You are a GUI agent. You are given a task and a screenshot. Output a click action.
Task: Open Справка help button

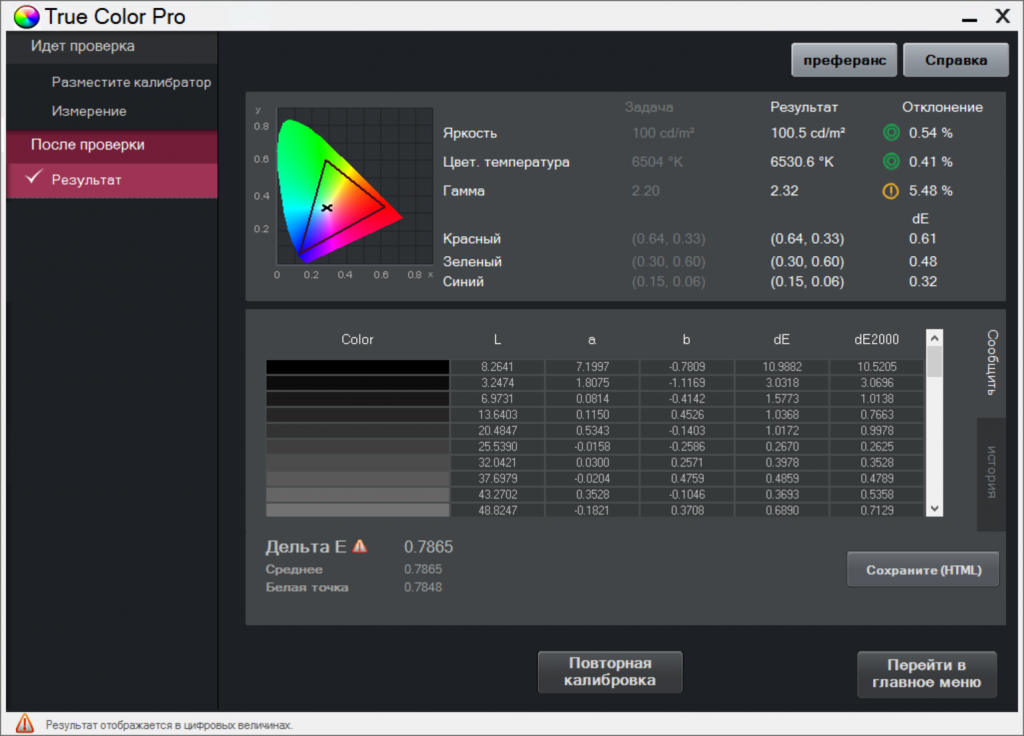(955, 60)
